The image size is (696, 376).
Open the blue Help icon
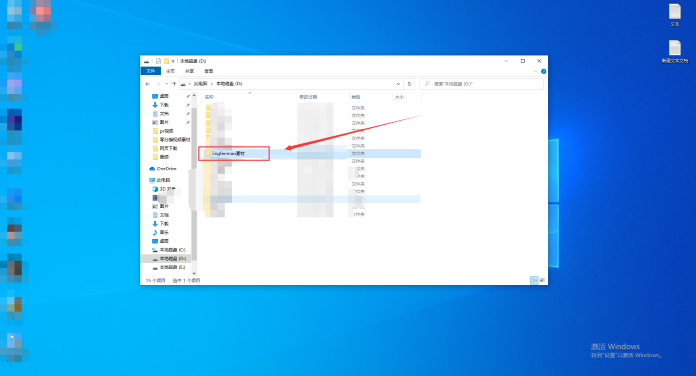[x=543, y=71]
